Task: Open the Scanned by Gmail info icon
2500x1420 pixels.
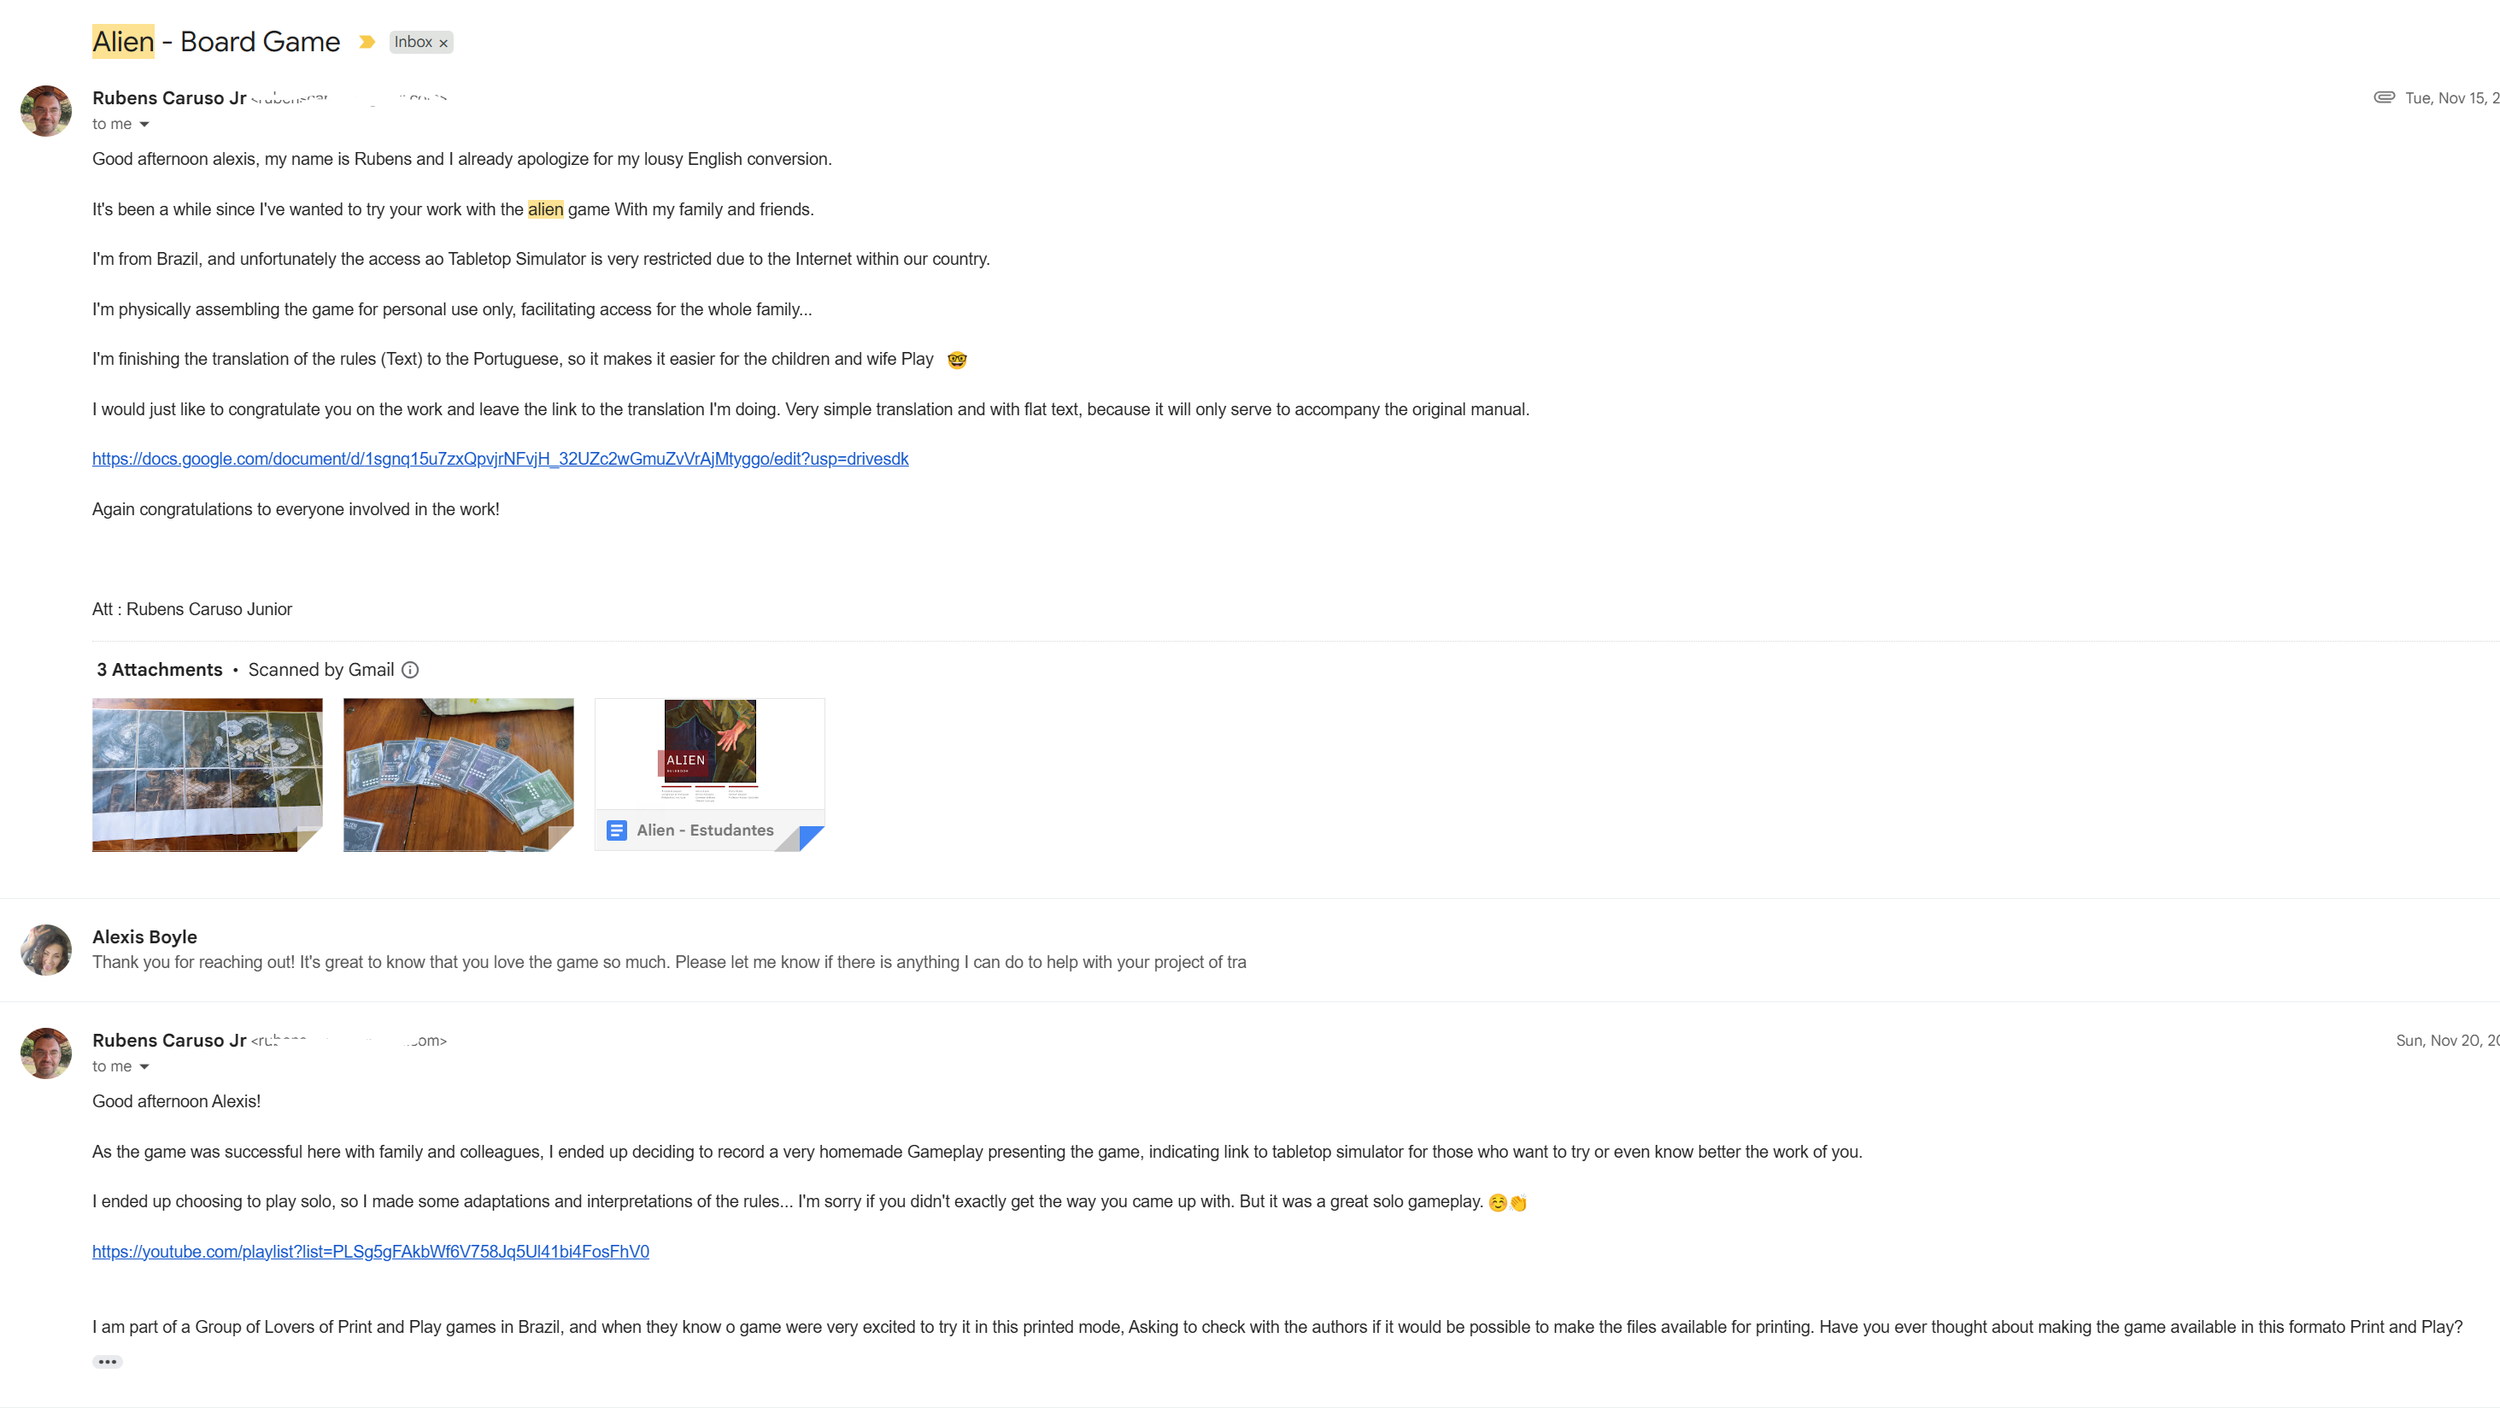Action: 410,670
